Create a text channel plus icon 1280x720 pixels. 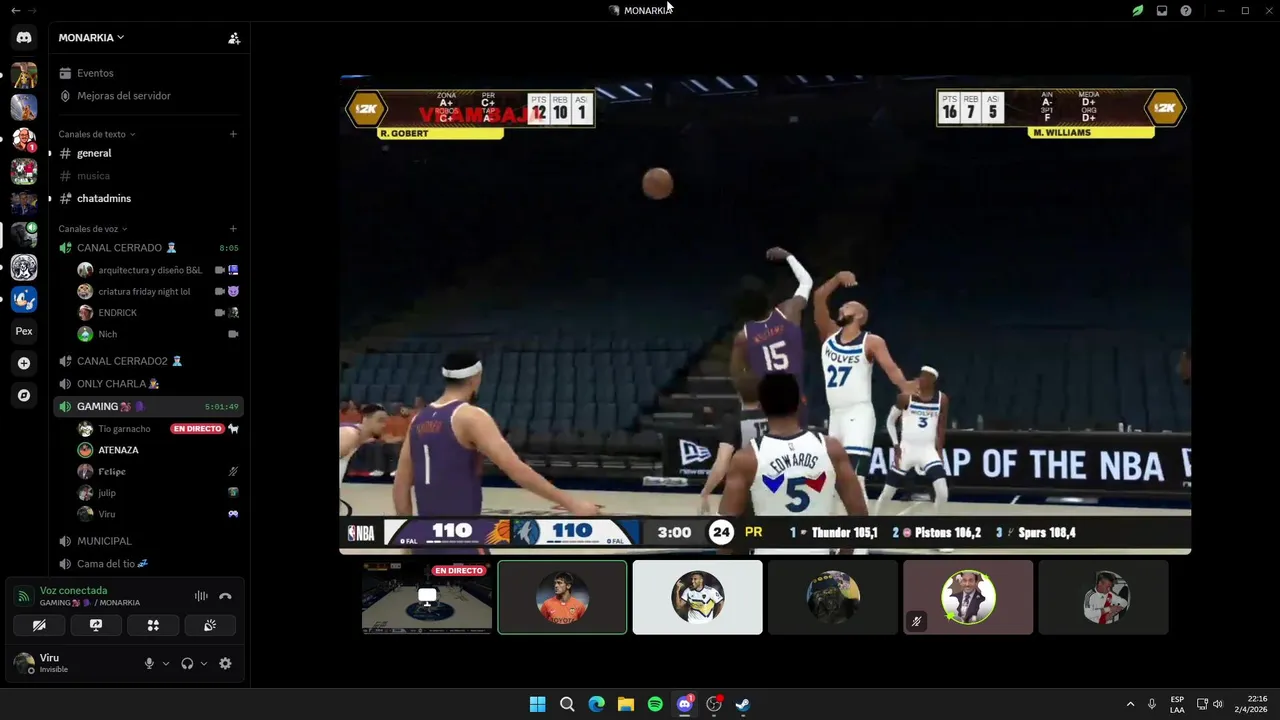click(233, 134)
